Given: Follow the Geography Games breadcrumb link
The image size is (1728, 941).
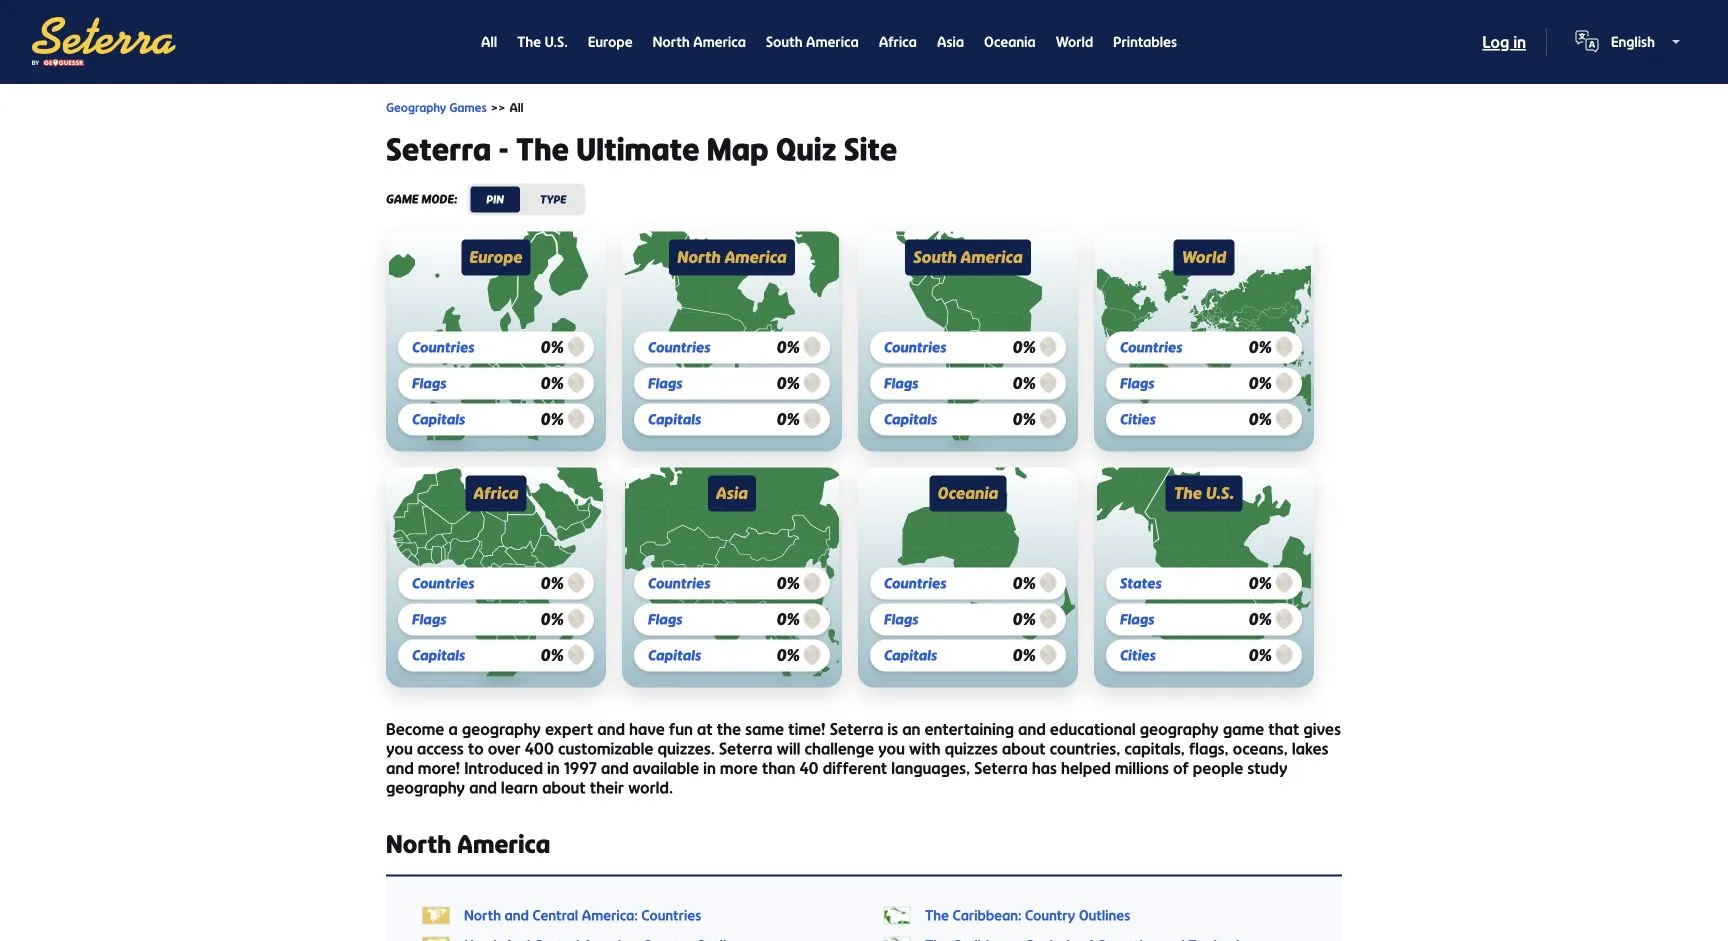Looking at the screenshot, I should [436, 108].
